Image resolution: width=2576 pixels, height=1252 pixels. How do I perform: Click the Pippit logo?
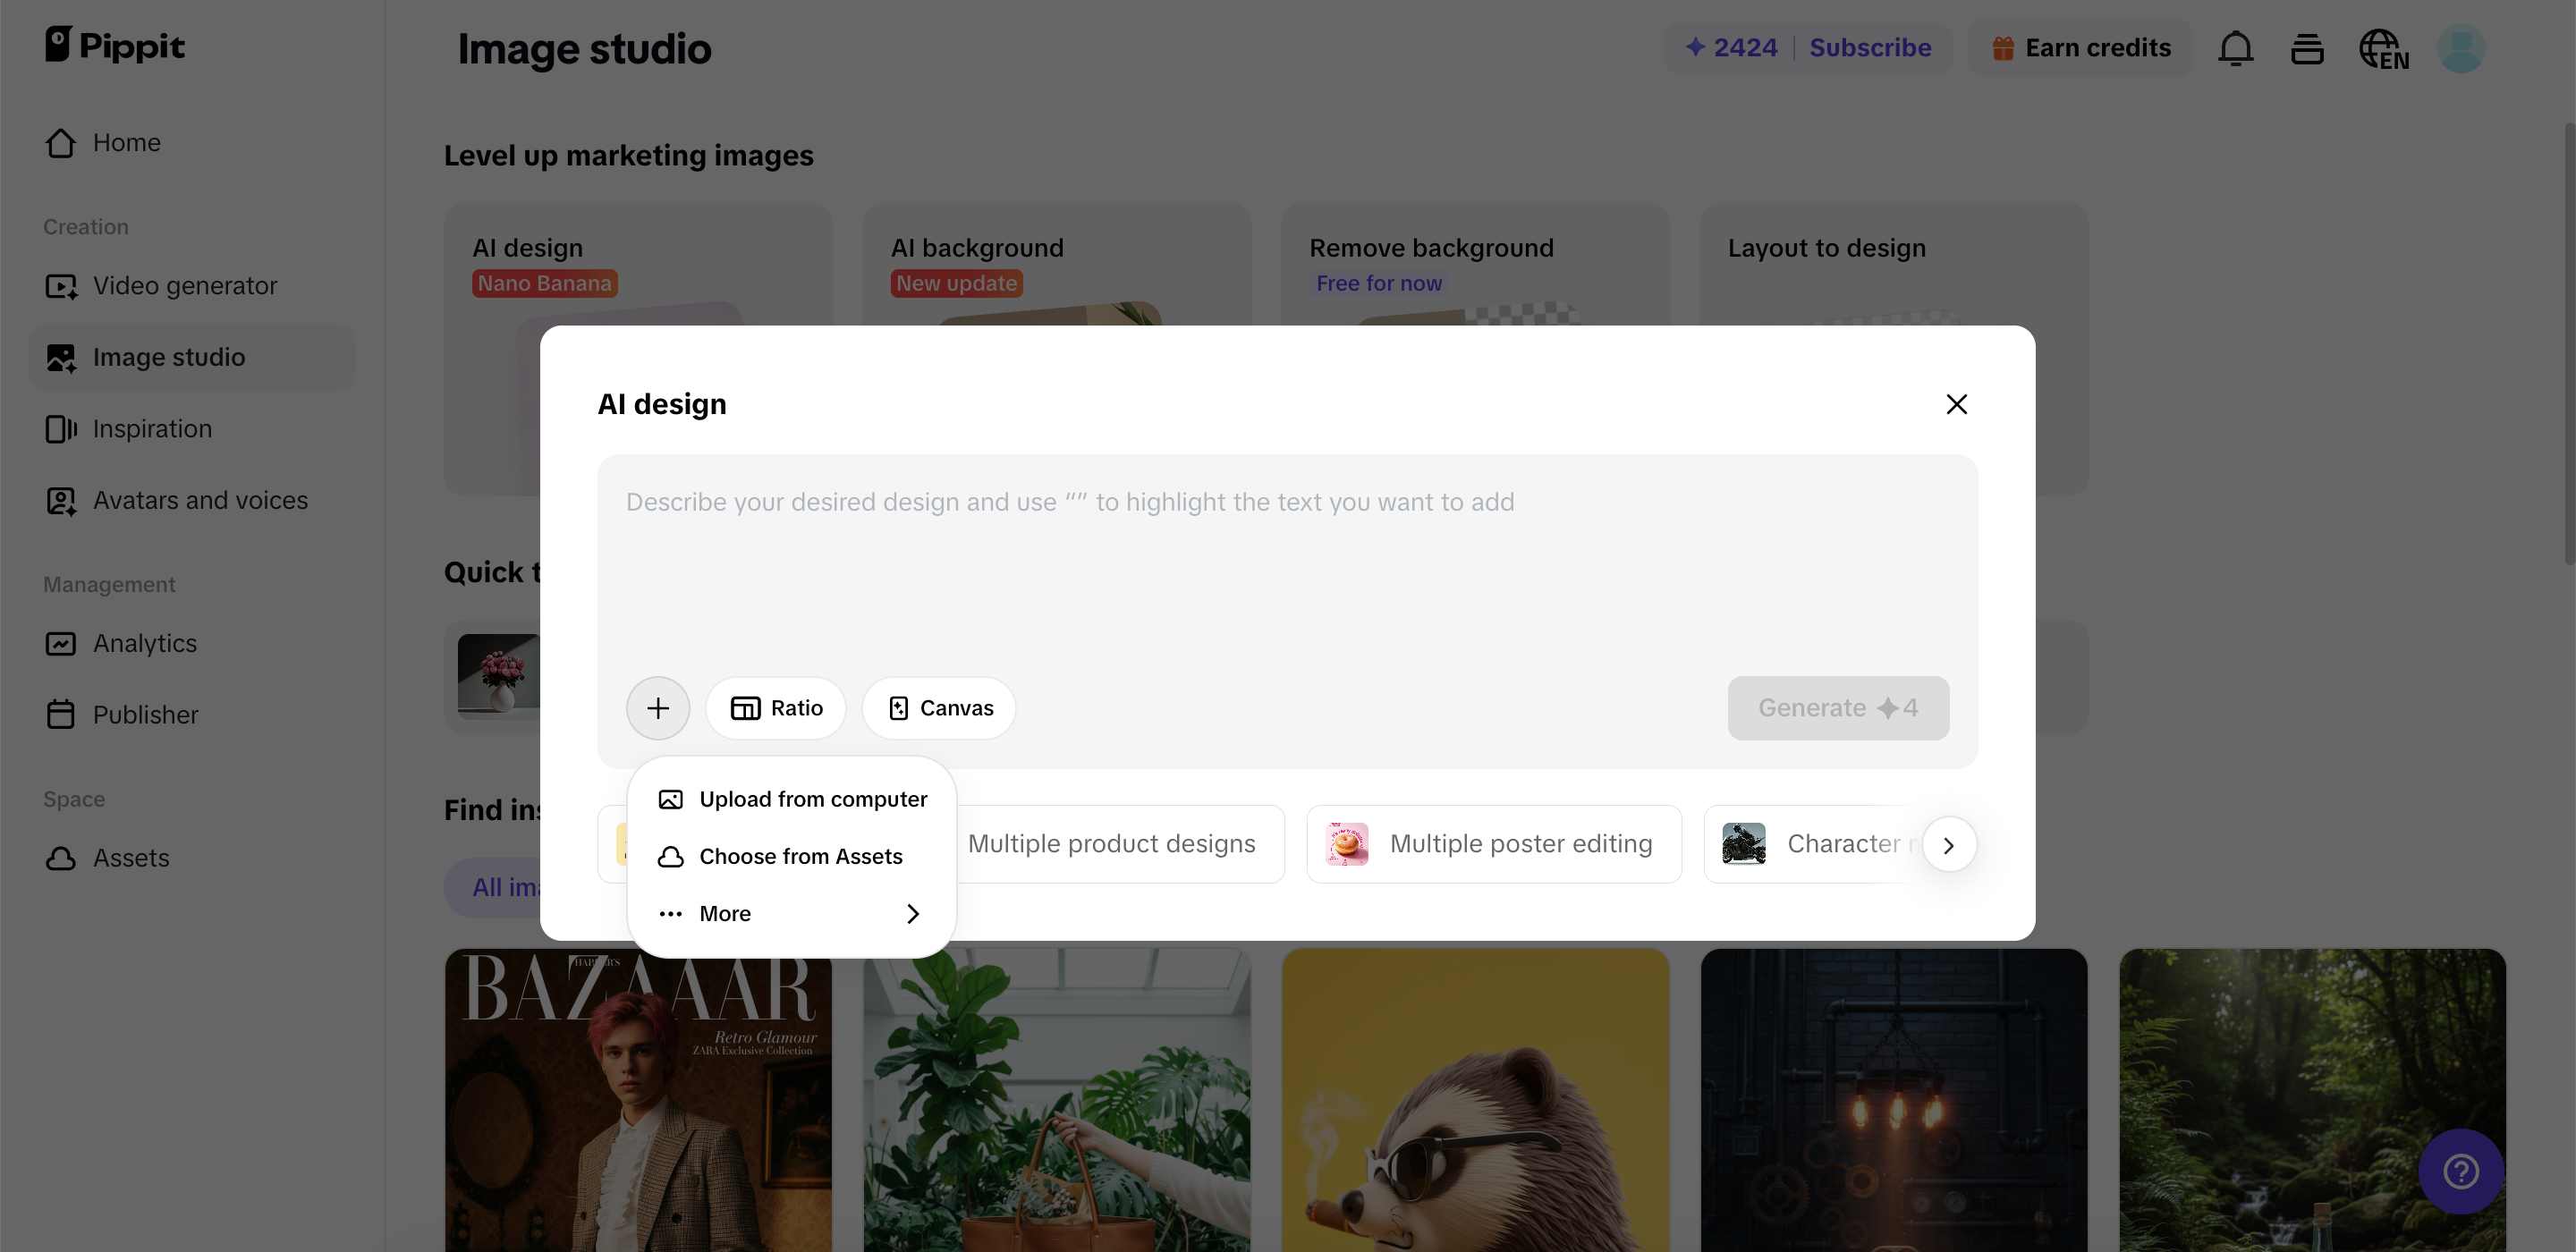coord(115,45)
